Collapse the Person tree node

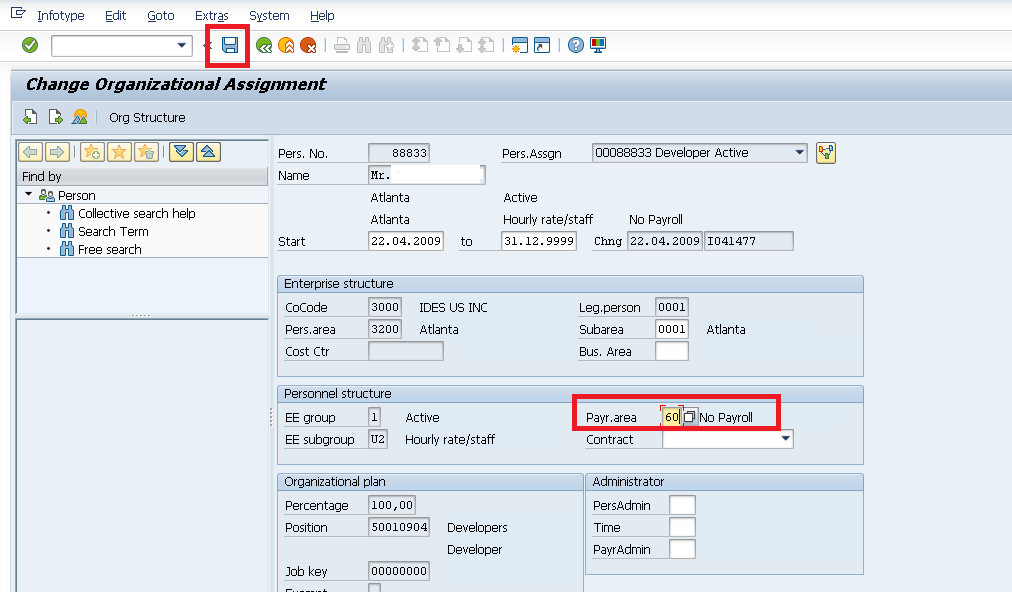click(x=29, y=194)
